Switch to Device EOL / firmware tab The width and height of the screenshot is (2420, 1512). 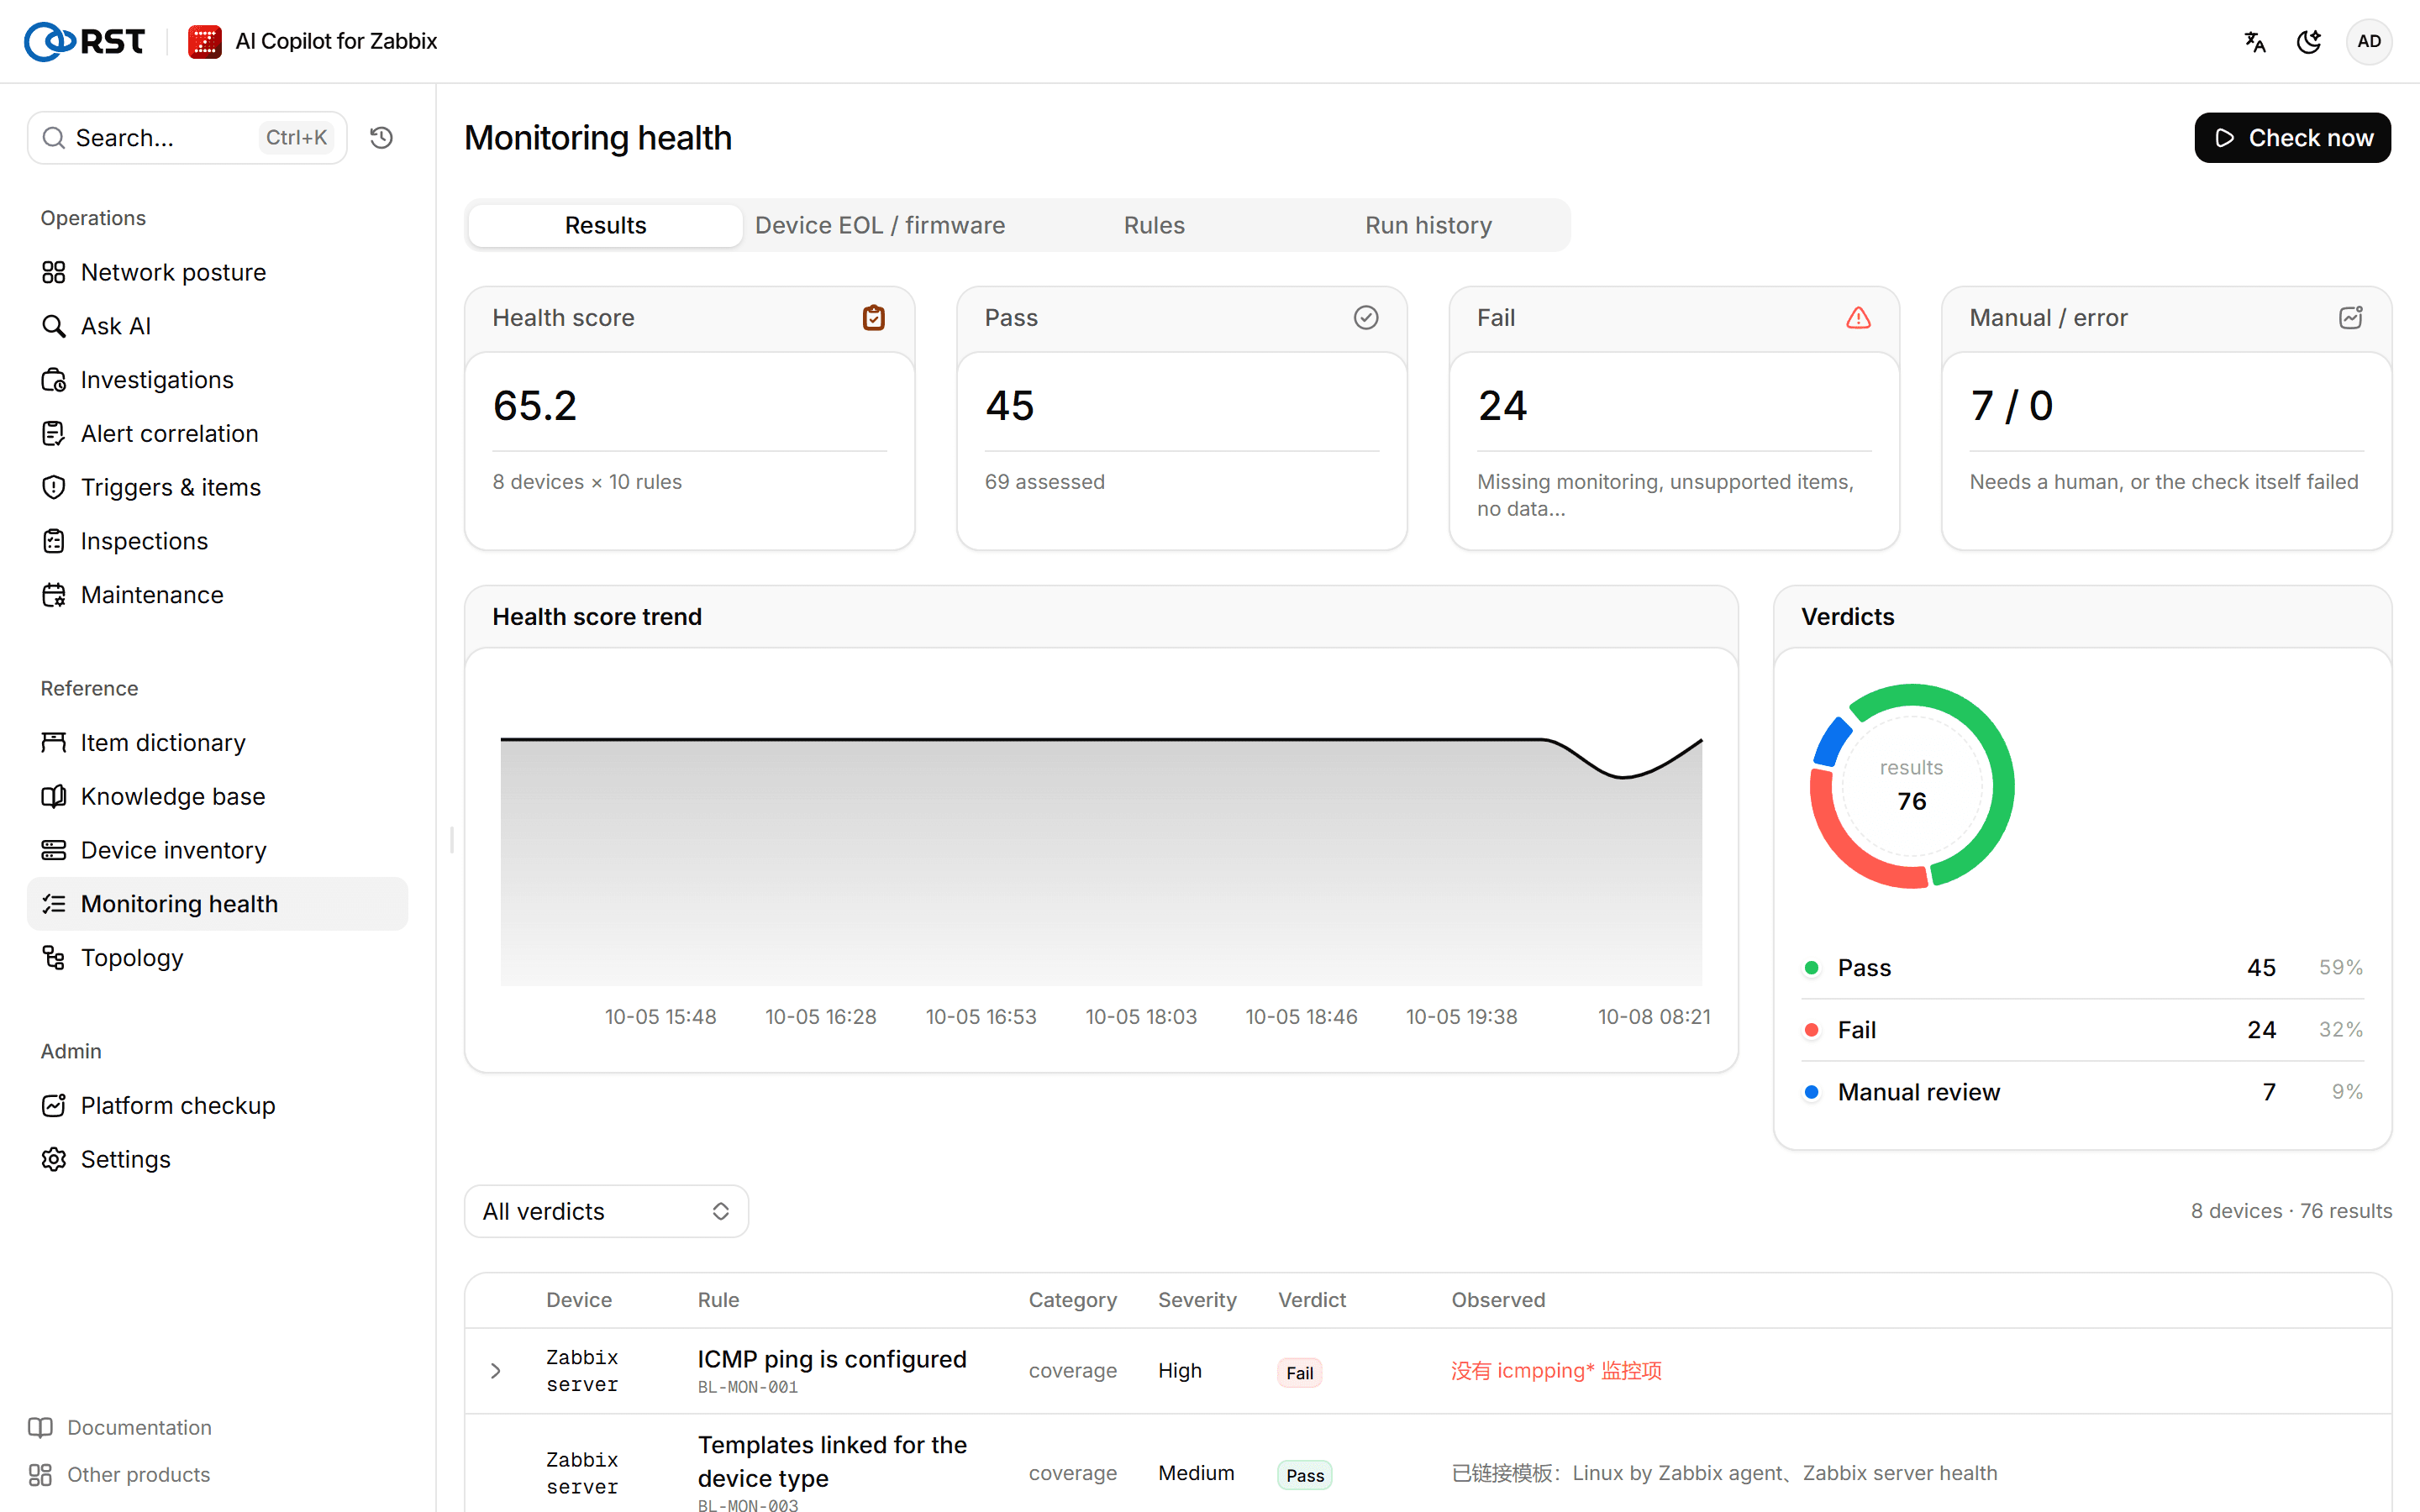click(x=880, y=225)
